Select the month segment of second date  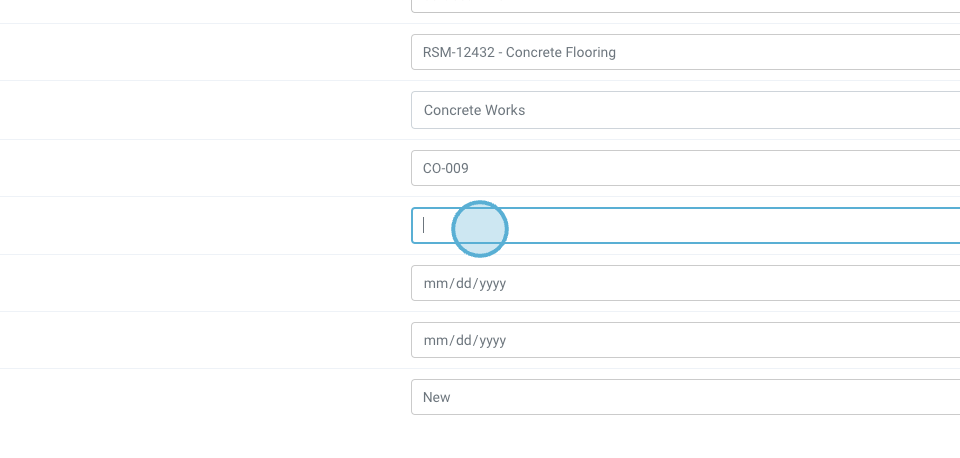tap(433, 341)
